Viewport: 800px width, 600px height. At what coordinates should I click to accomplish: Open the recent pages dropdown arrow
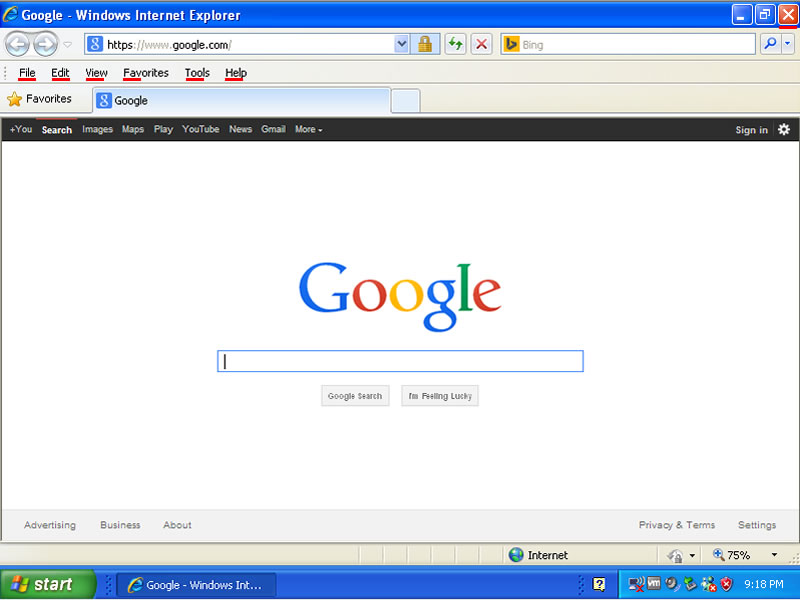67,45
